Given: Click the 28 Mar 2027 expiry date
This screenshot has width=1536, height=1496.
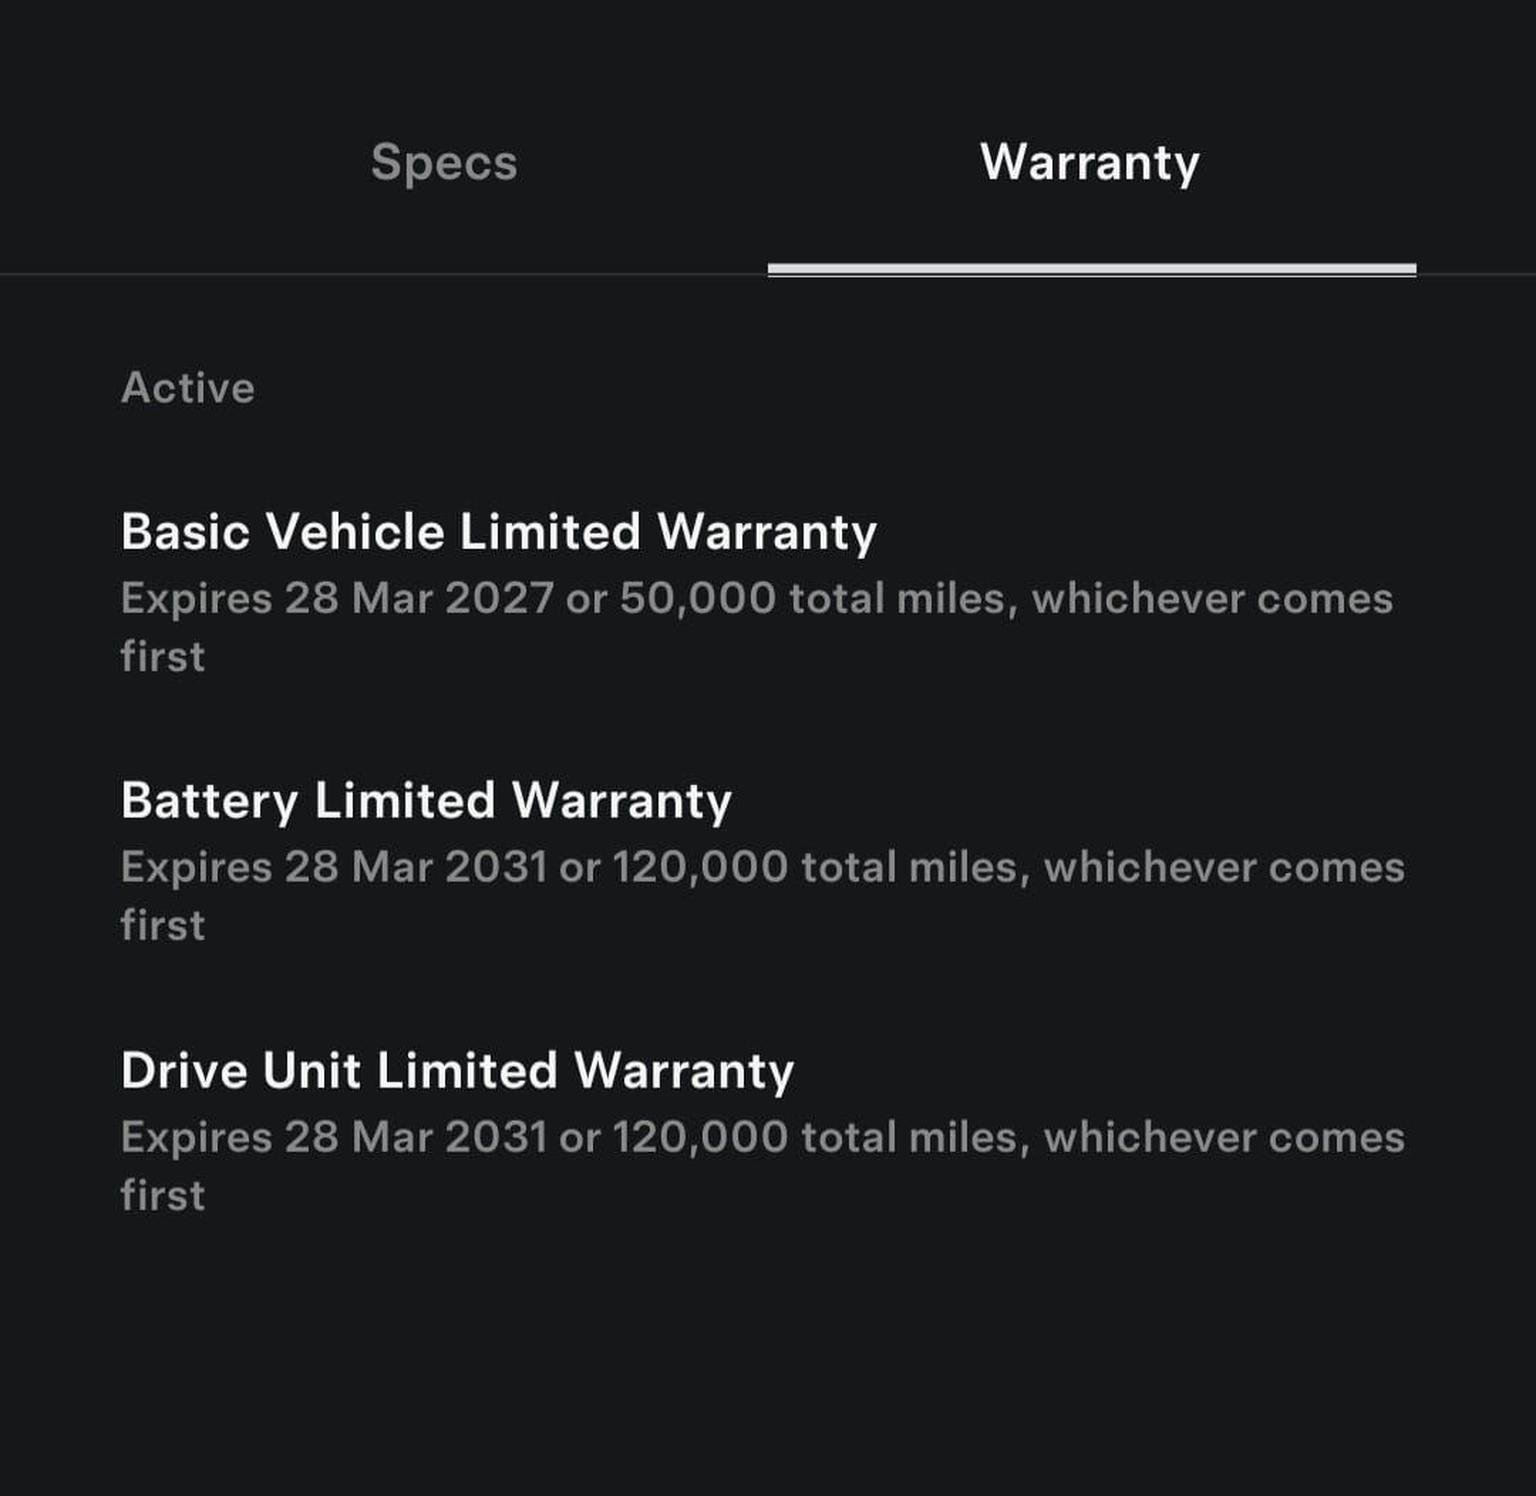Looking at the screenshot, I should pos(418,599).
